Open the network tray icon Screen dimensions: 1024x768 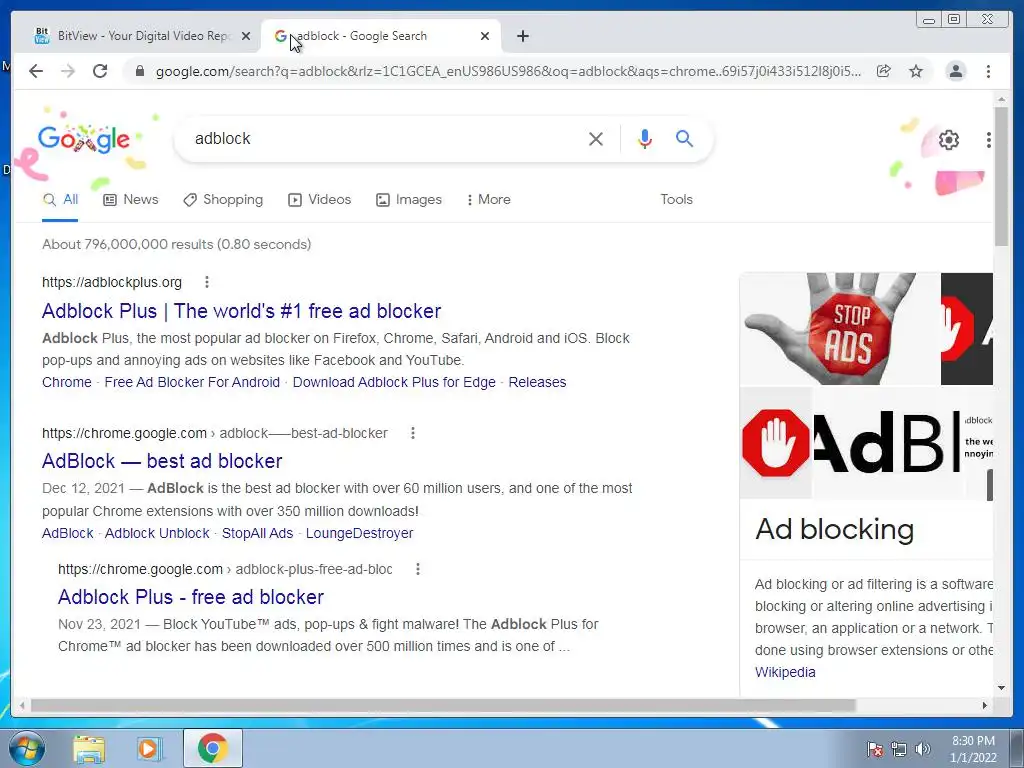point(899,749)
